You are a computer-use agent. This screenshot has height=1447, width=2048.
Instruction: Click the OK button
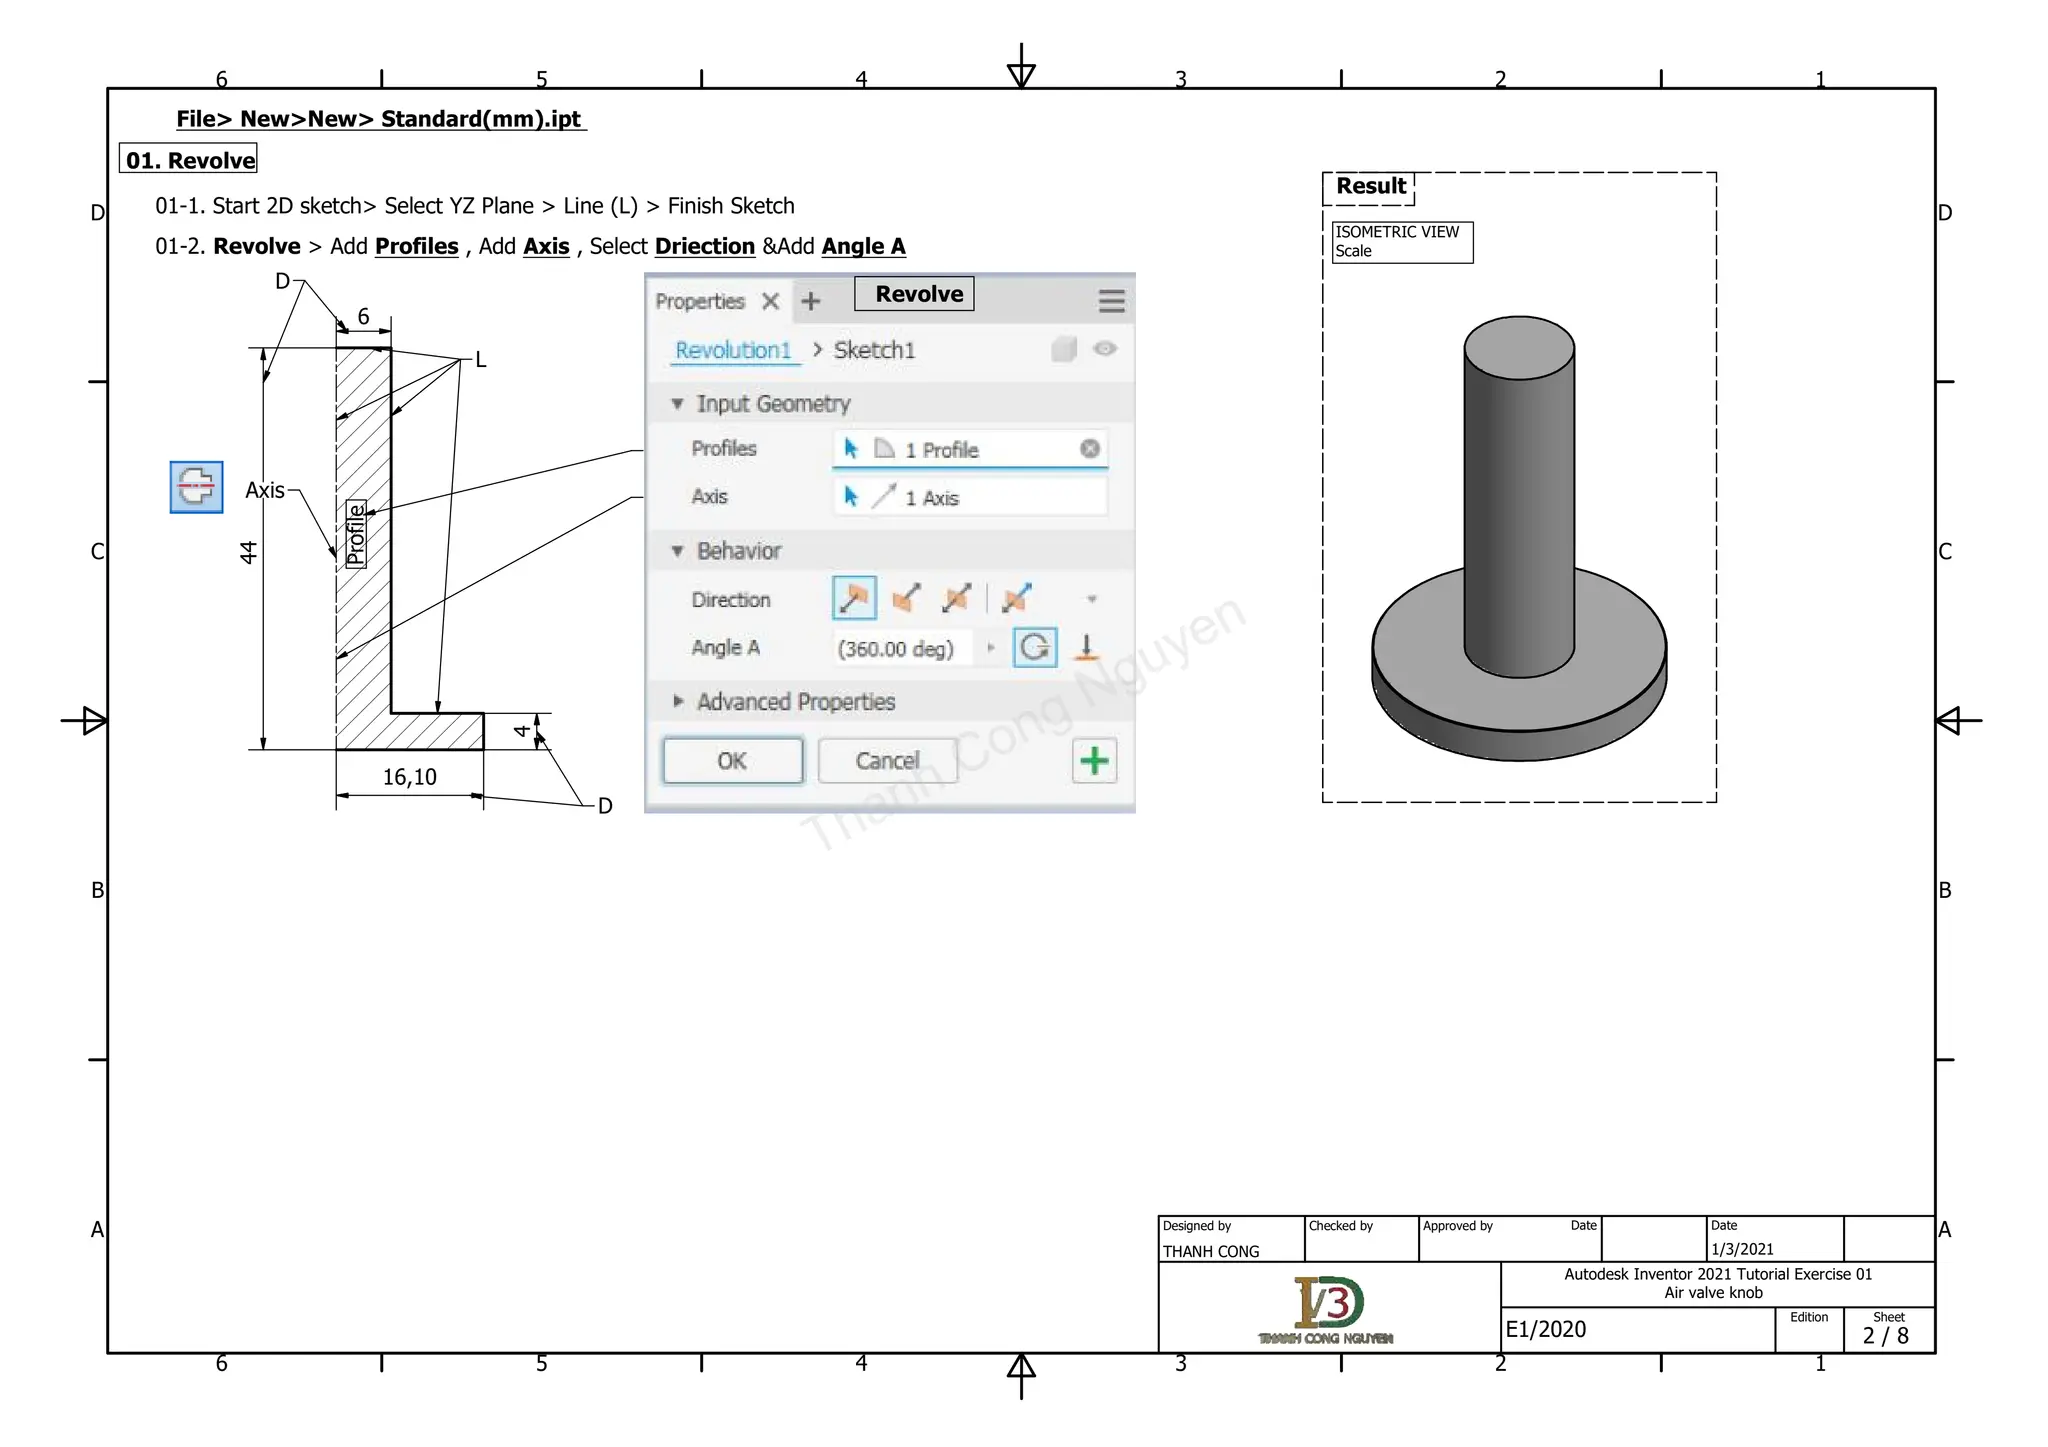point(732,761)
